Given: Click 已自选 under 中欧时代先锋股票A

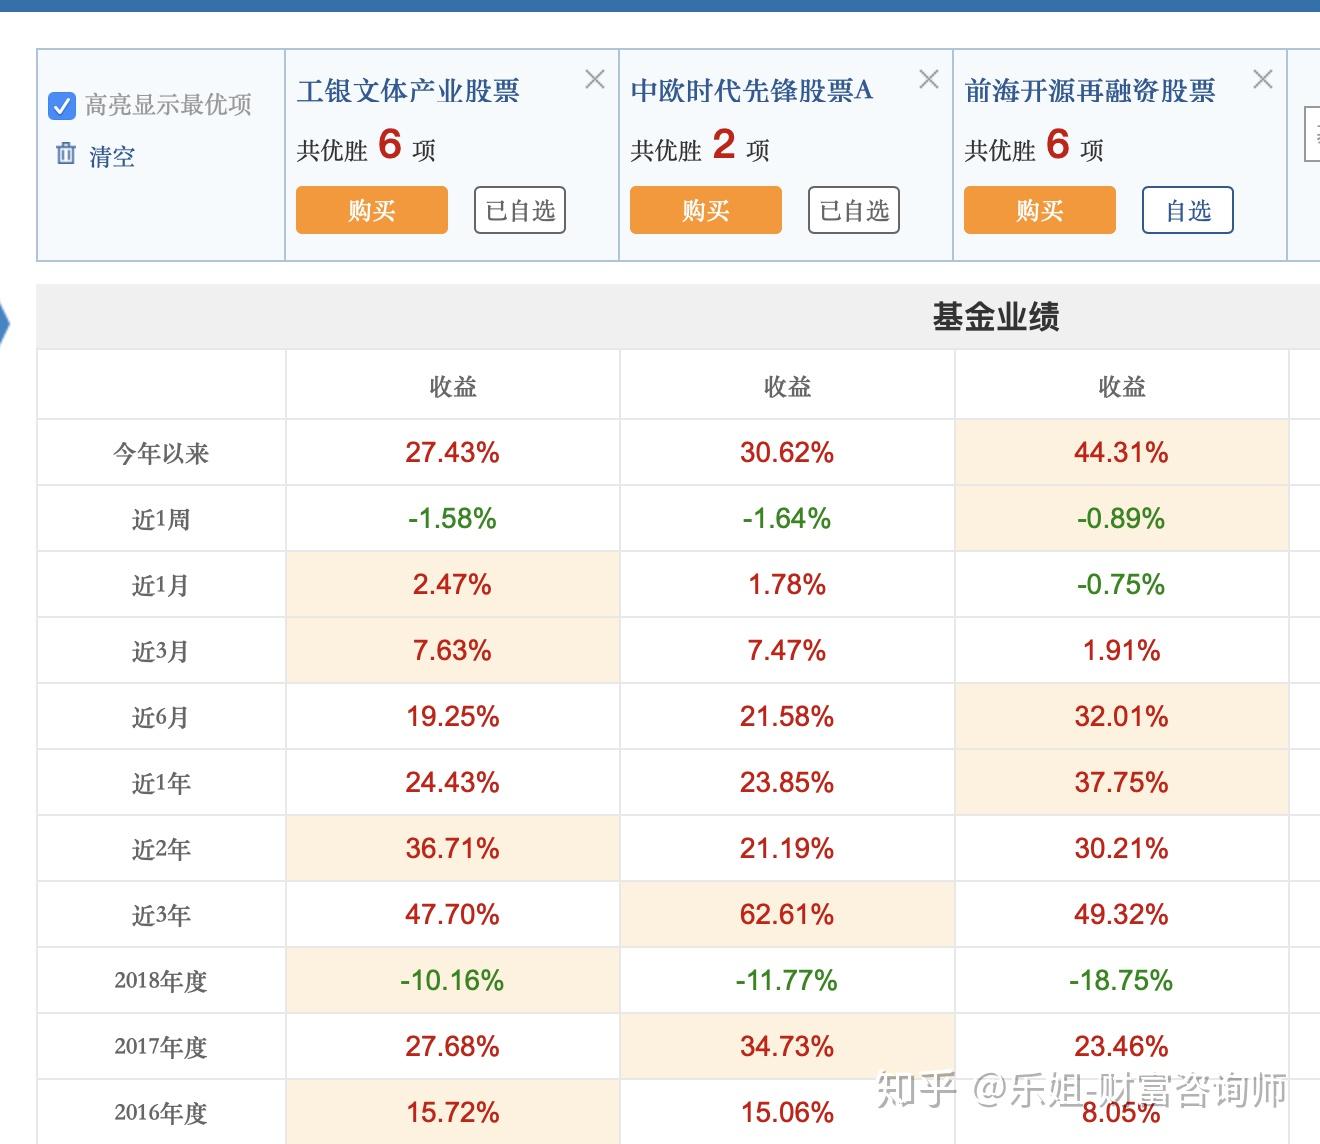Looking at the screenshot, I should [854, 210].
